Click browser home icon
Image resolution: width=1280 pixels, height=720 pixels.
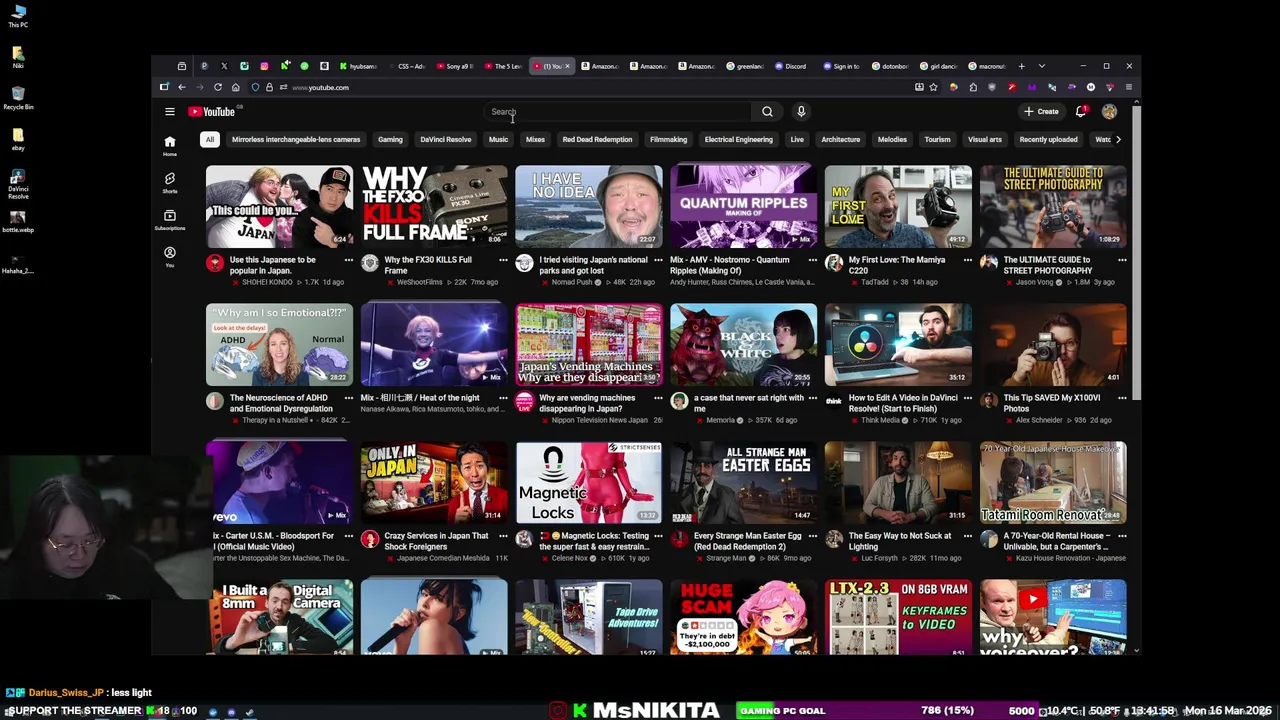coord(235,87)
